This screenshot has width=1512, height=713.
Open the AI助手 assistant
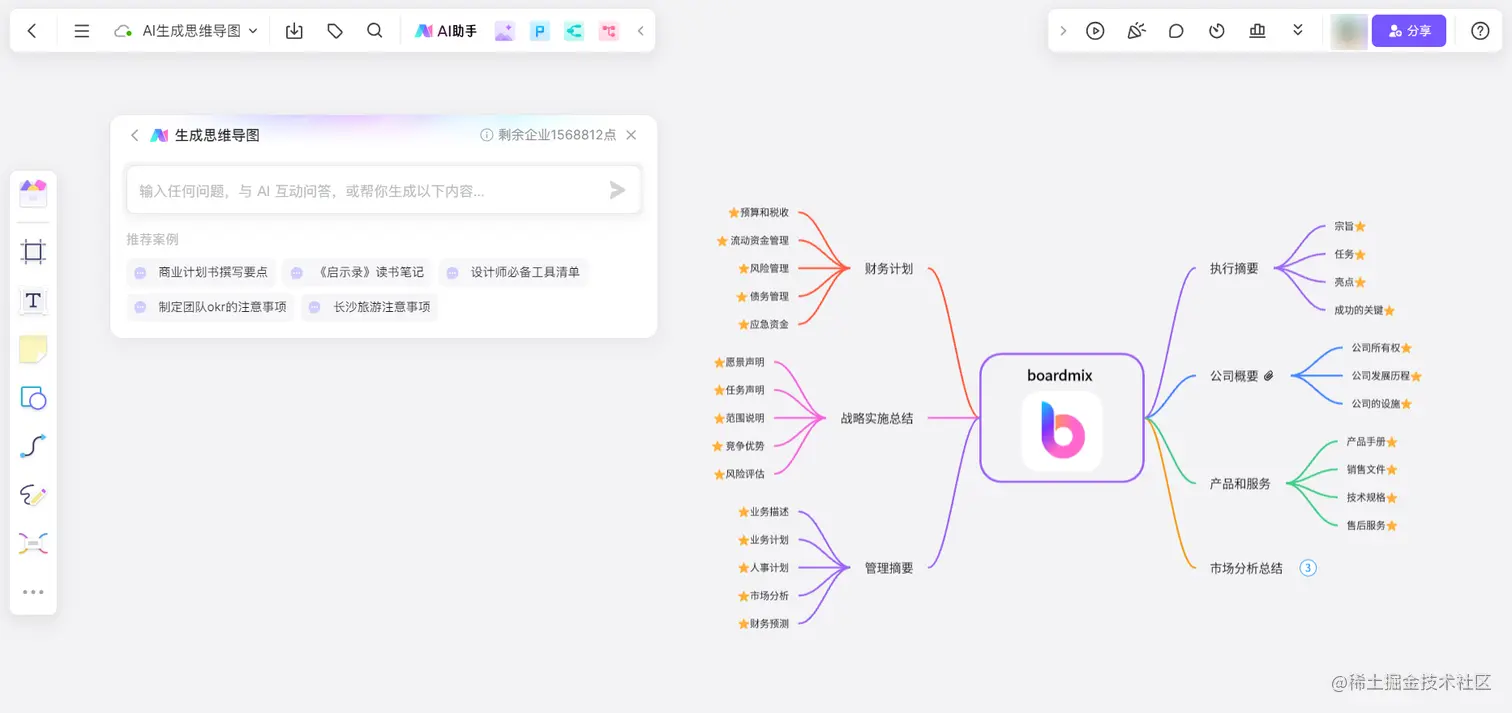(x=446, y=31)
